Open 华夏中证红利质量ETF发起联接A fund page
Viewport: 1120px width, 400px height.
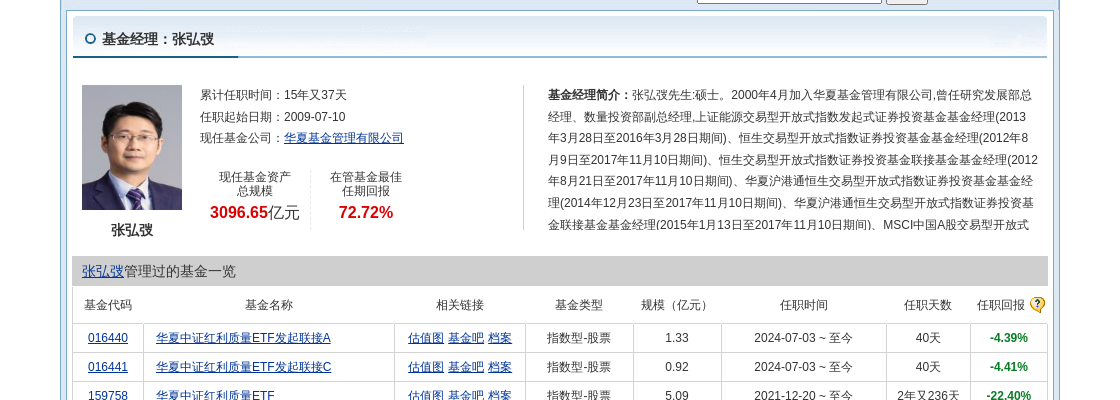click(x=243, y=338)
